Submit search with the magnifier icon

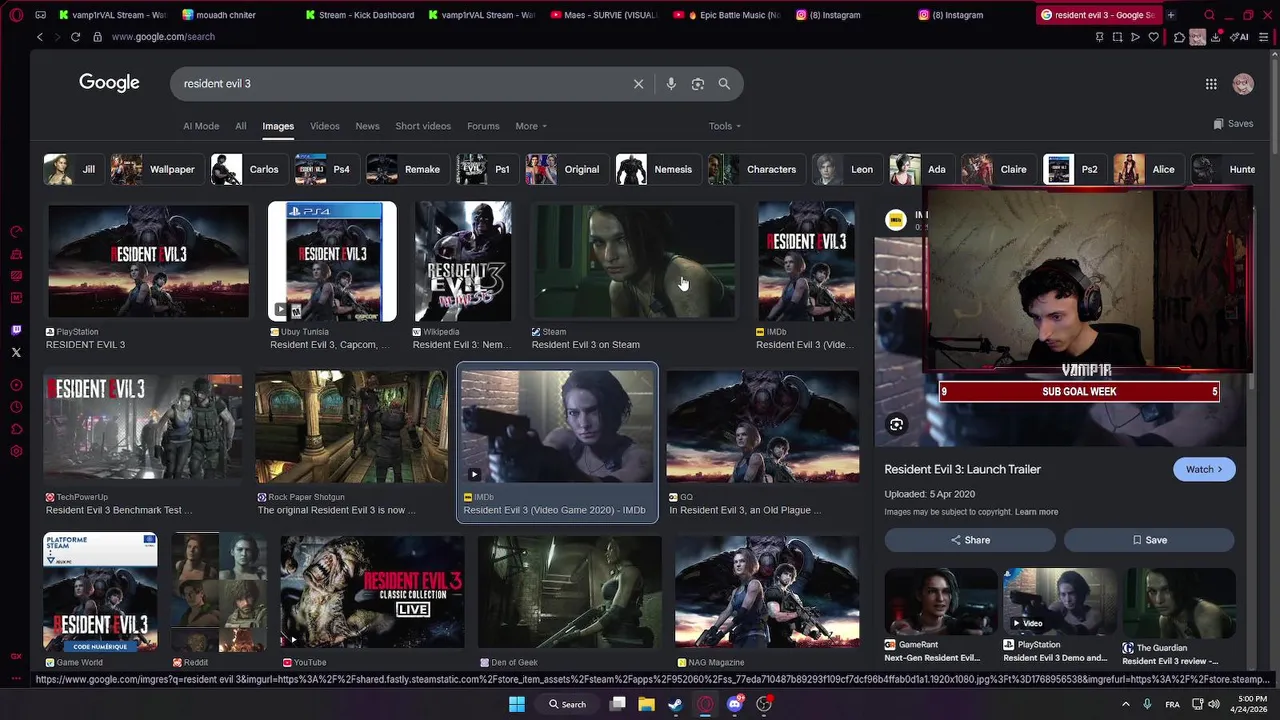[x=724, y=84]
